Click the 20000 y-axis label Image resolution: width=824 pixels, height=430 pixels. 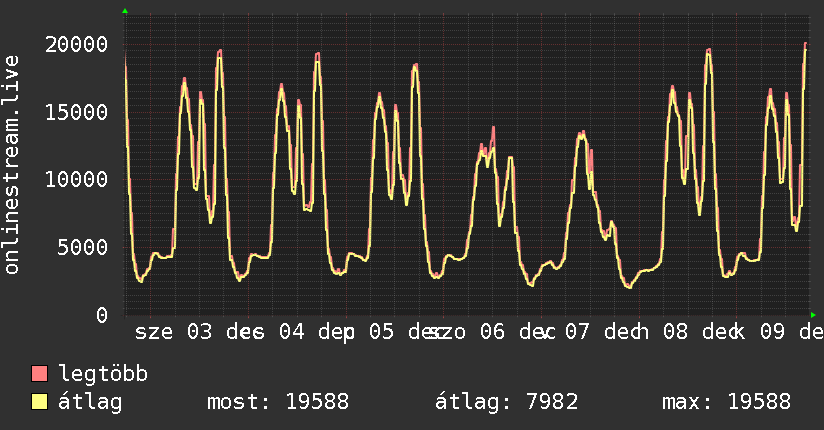tap(77, 44)
